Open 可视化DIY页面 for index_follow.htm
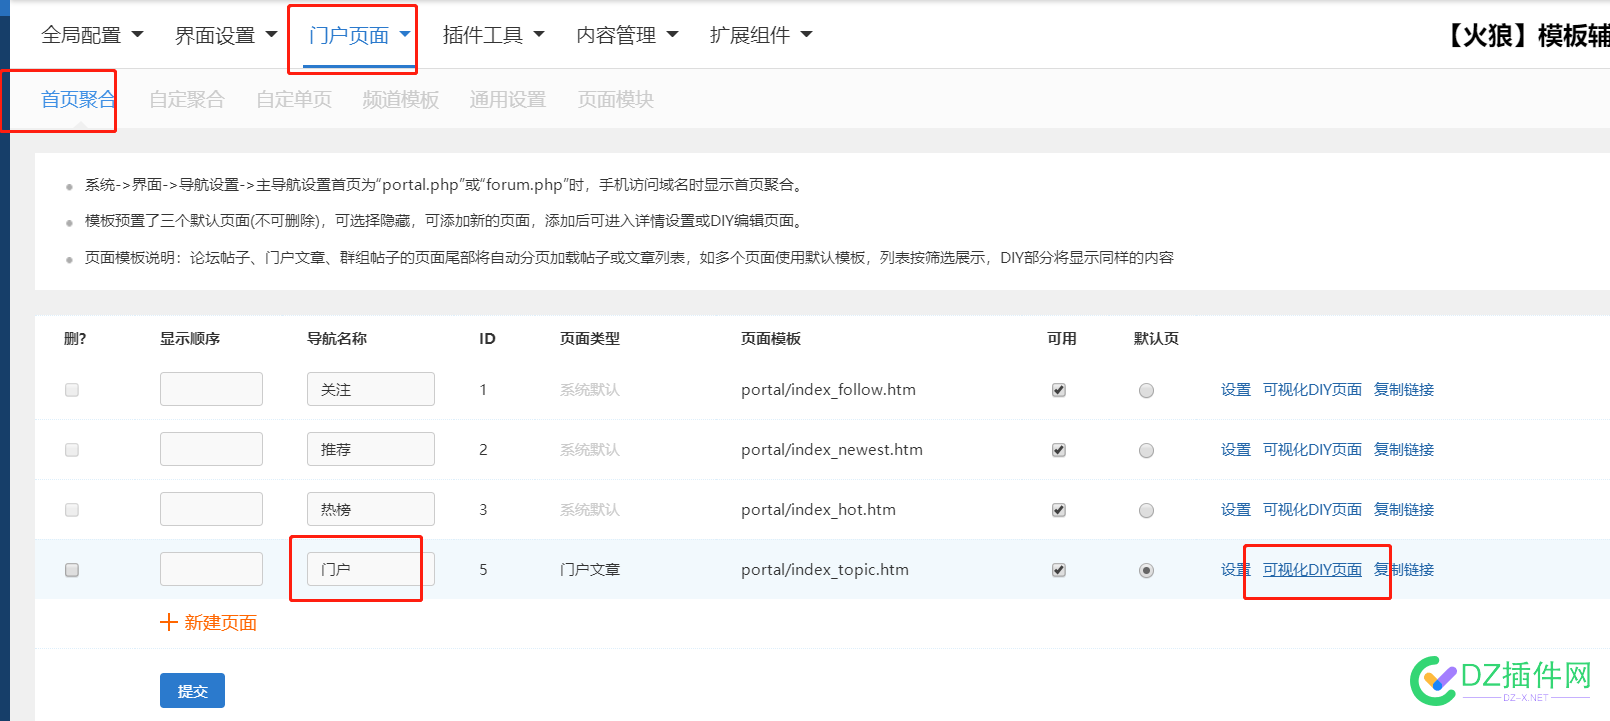 coord(1312,390)
